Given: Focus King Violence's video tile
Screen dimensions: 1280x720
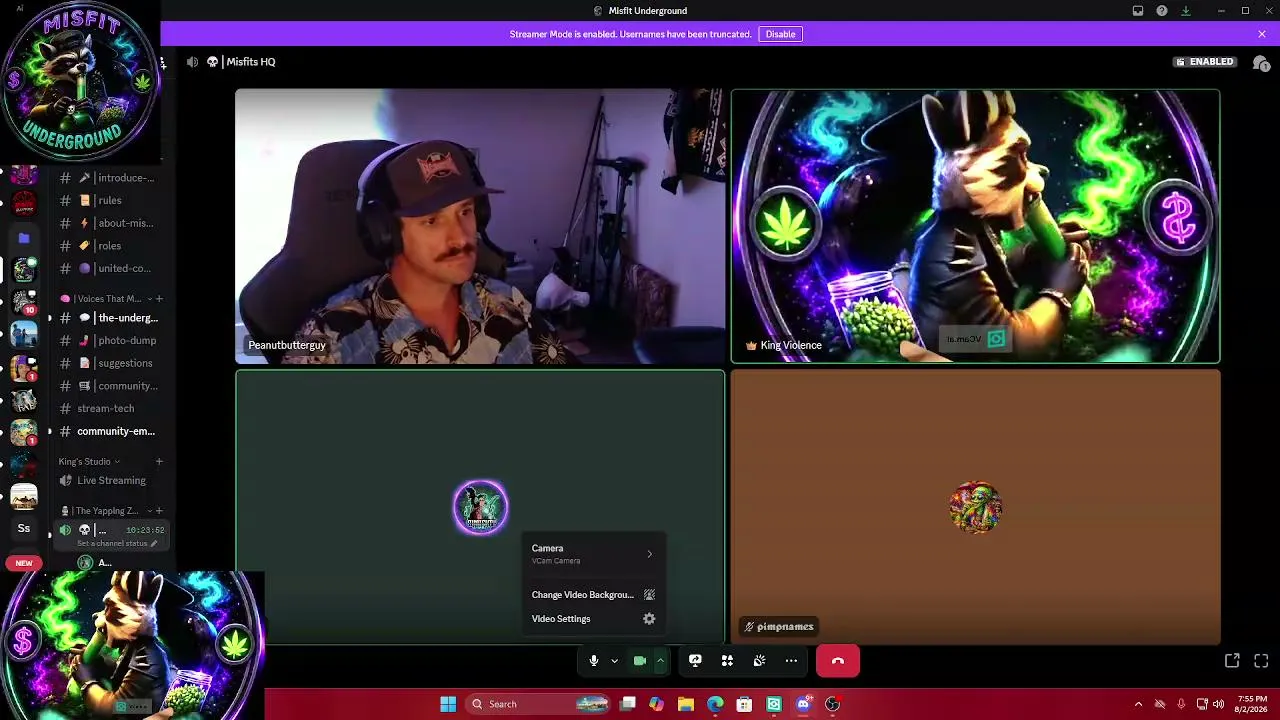Looking at the screenshot, I should [975, 226].
